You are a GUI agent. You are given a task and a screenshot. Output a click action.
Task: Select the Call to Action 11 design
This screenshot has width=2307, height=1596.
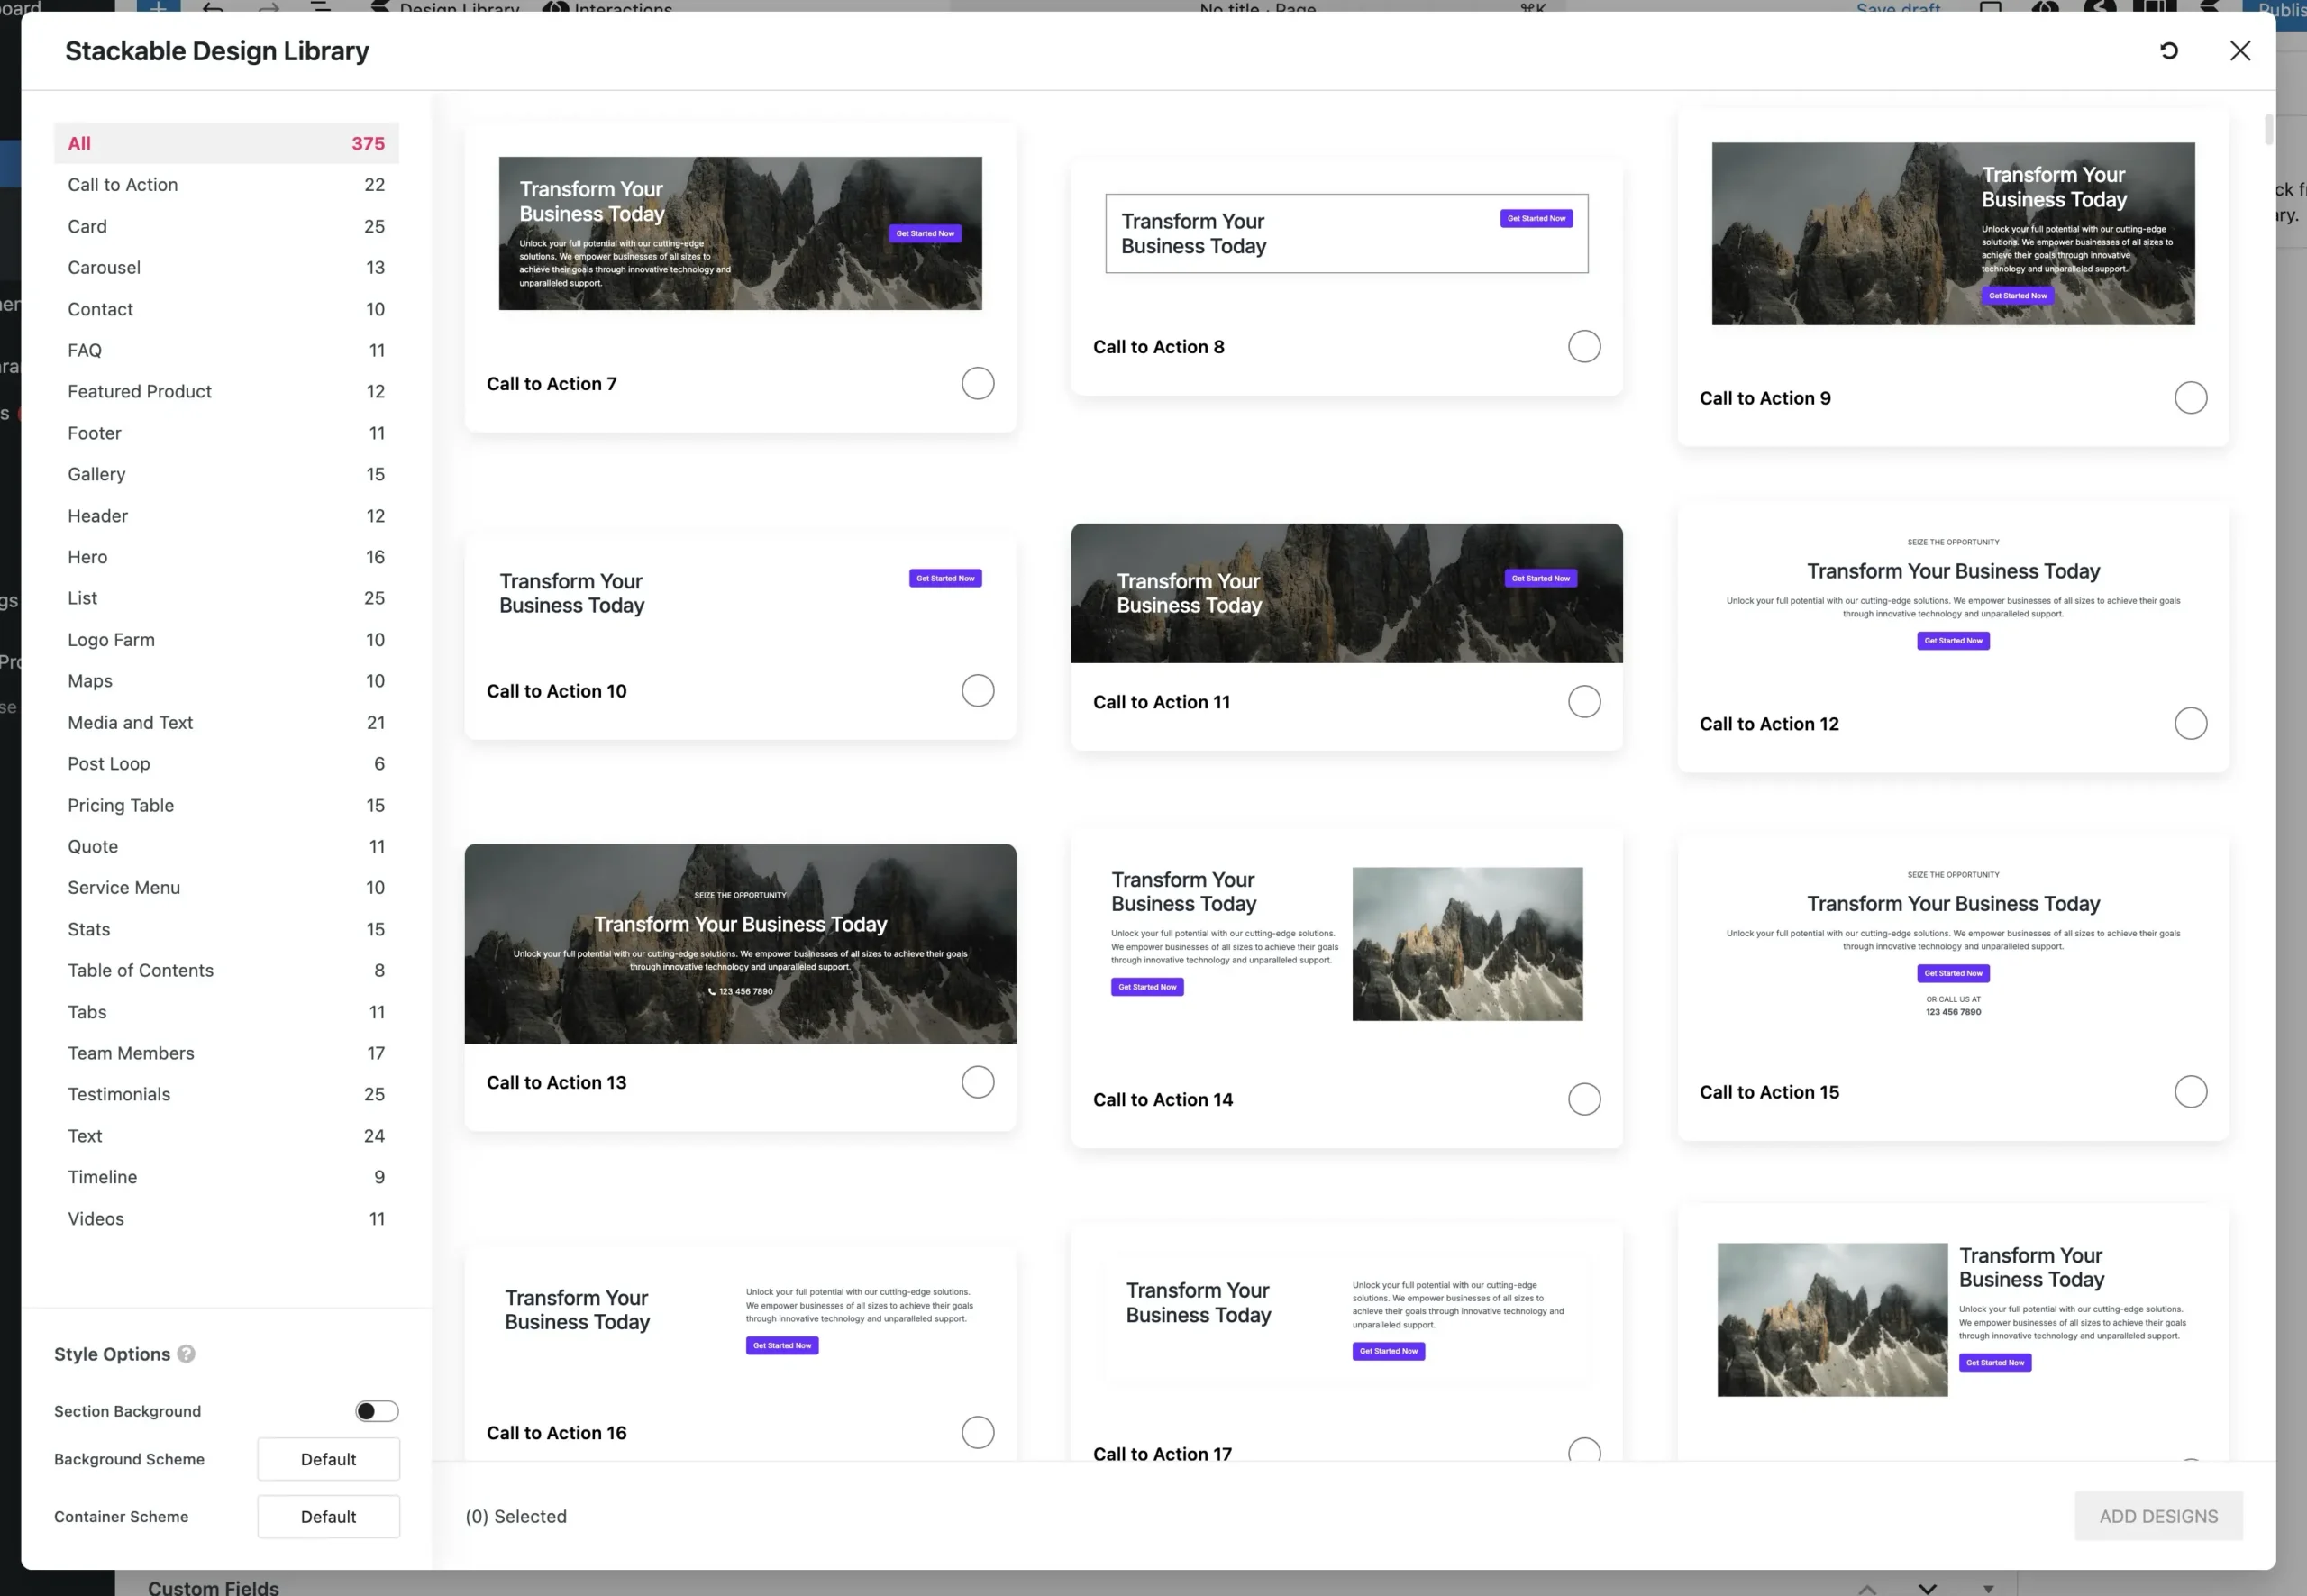(x=1584, y=702)
